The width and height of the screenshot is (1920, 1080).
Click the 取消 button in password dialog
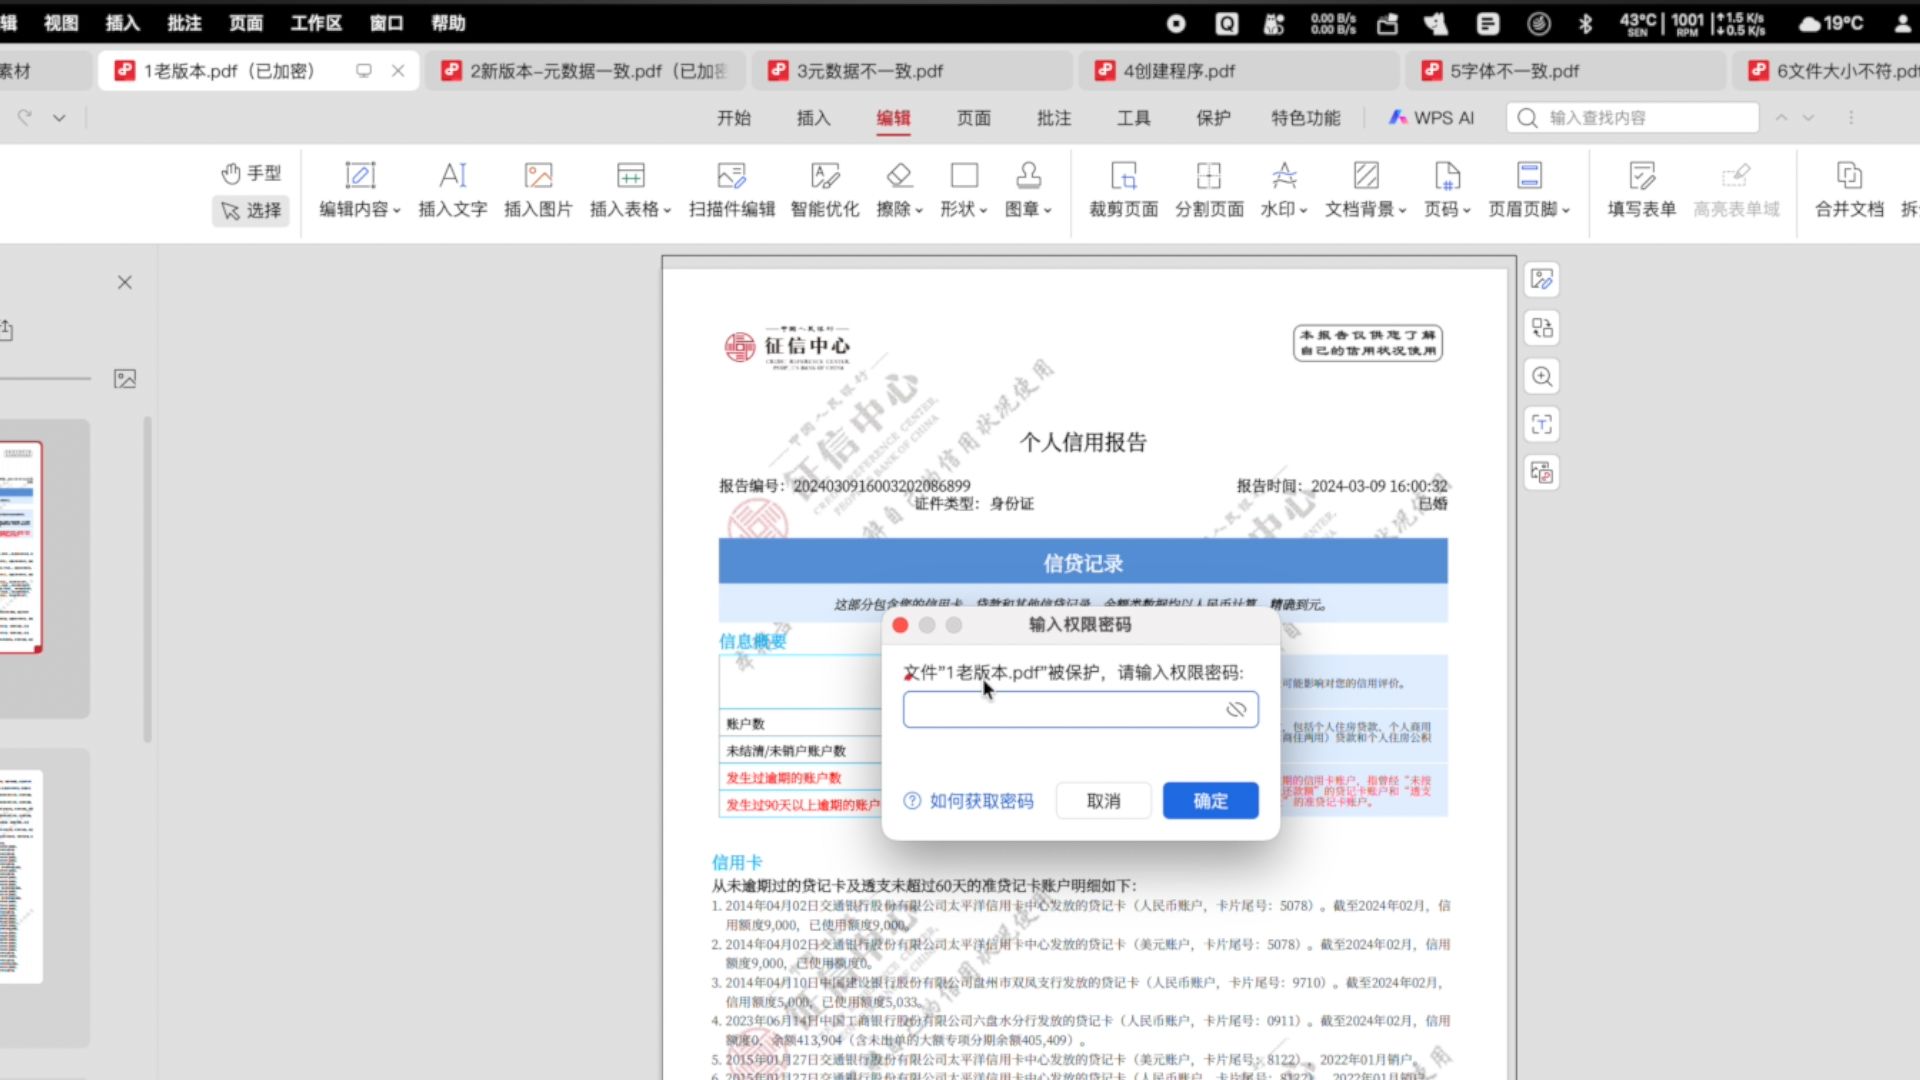tap(1103, 801)
